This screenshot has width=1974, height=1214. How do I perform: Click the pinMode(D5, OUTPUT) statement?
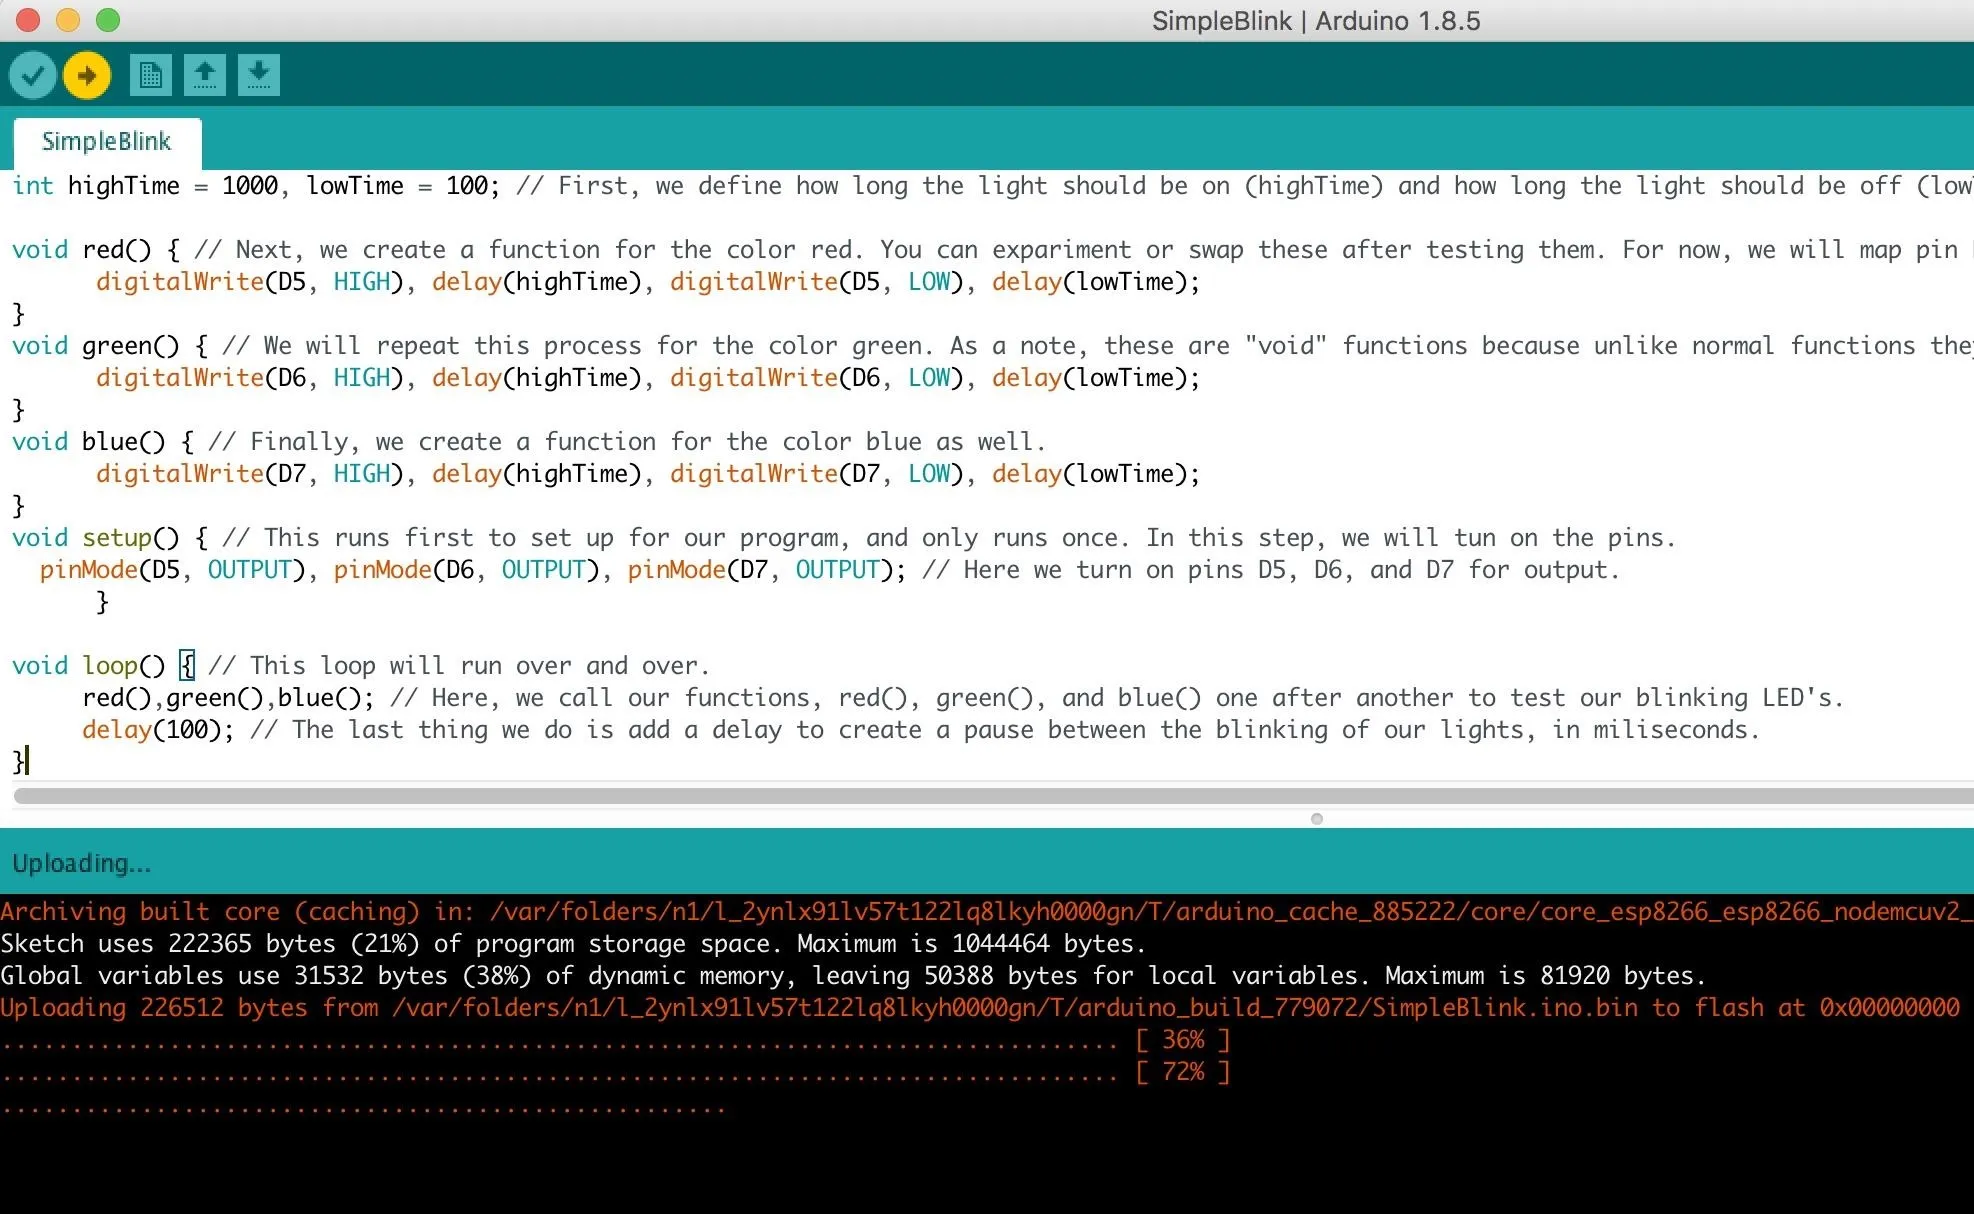coord(172,570)
